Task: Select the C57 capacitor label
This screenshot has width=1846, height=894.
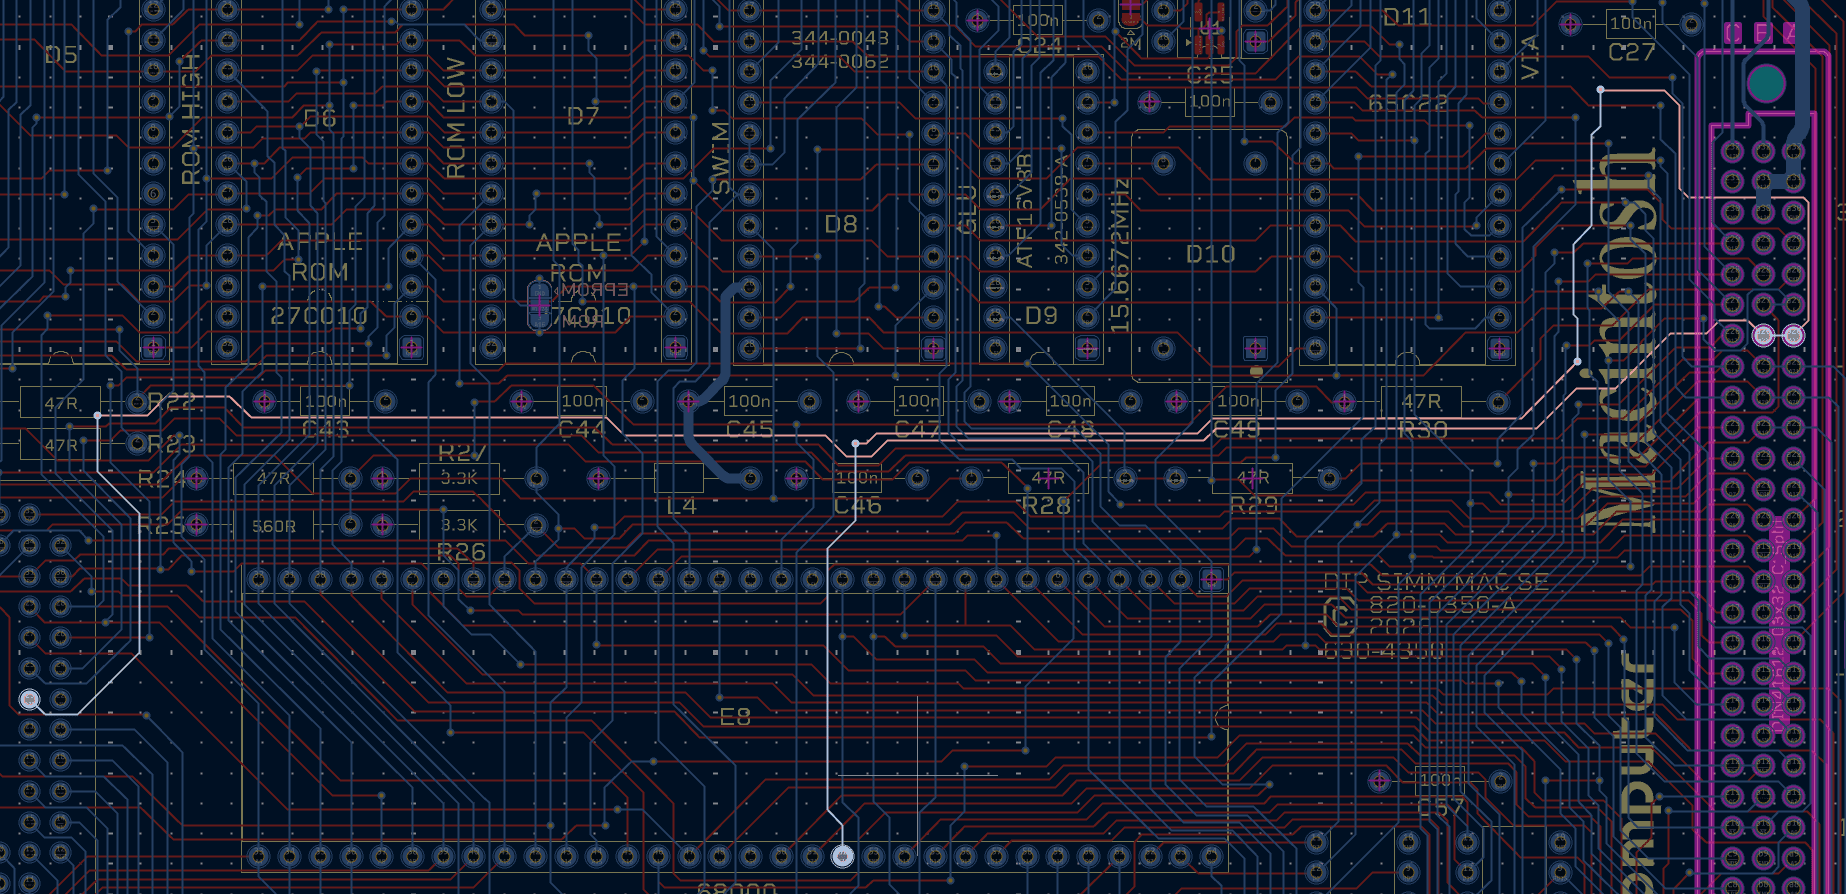Action: click(x=1441, y=807)
